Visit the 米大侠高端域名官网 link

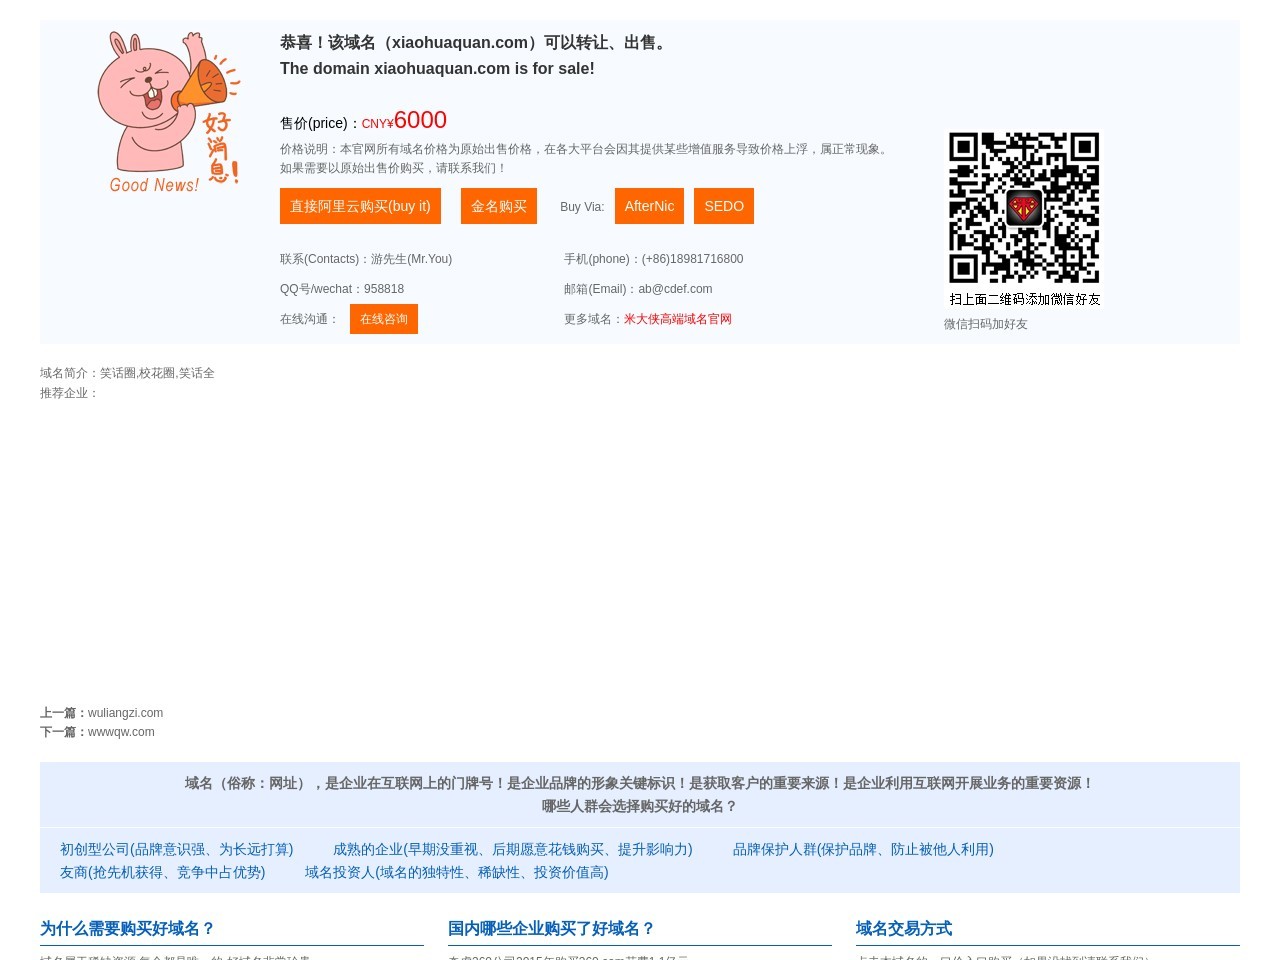(677, 318)
